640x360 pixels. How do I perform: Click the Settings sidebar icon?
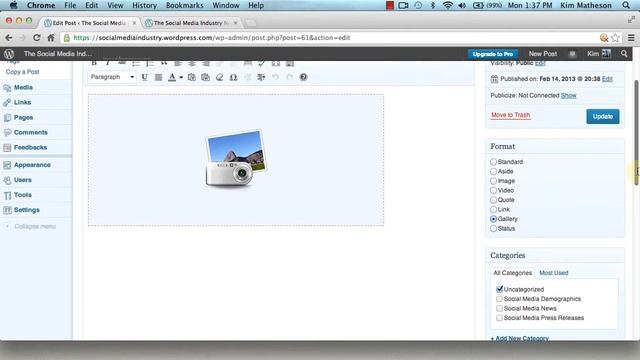pos(7,210)
